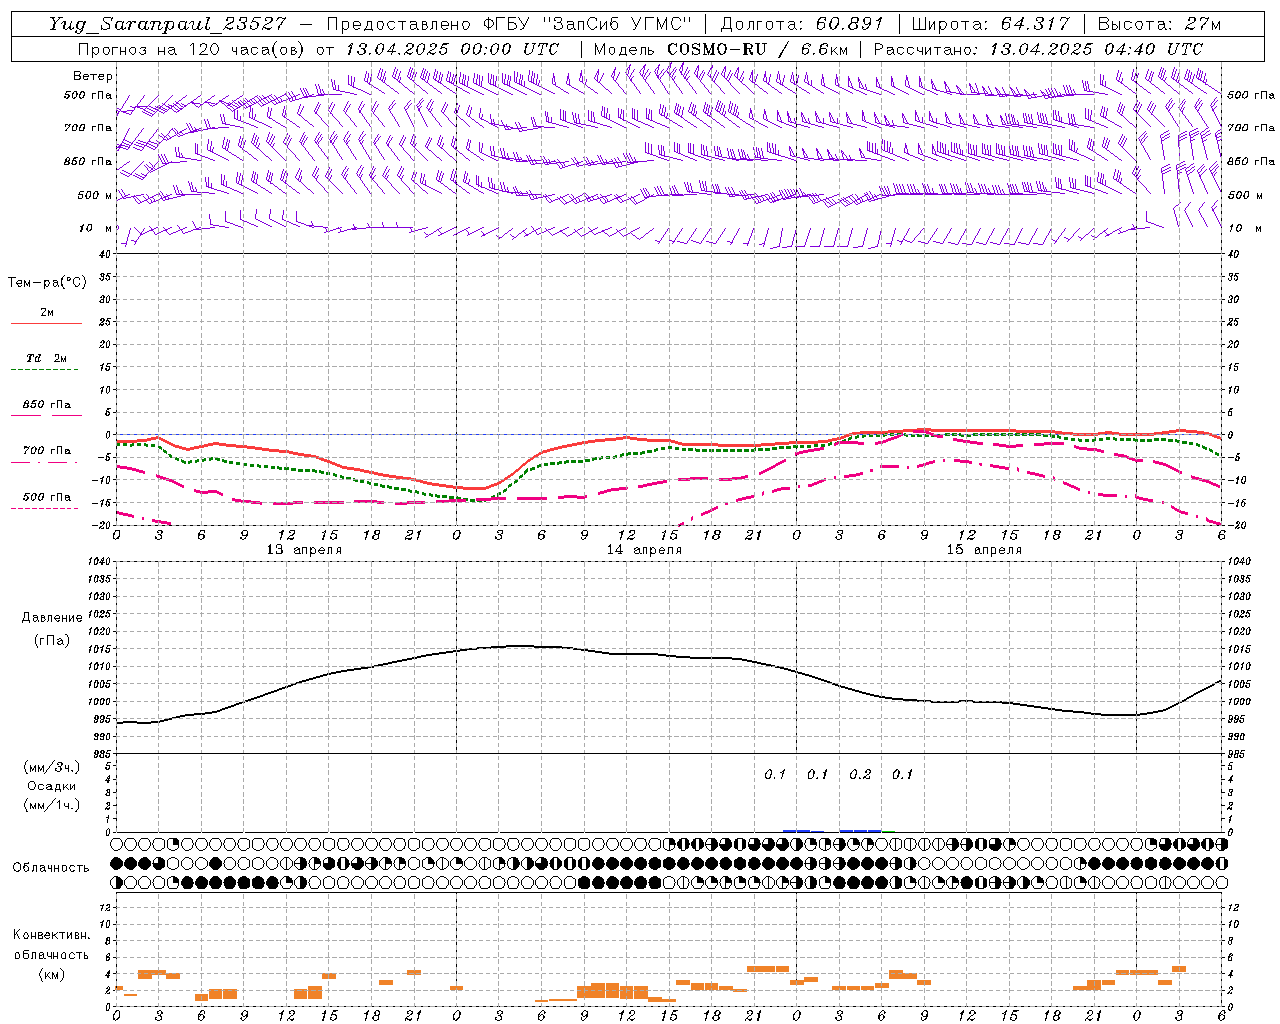1280x1024 pixels.
Task: Click the 'Td 2м' dew point legend entry
Action: pyautogui.click(x=47, y=358)
